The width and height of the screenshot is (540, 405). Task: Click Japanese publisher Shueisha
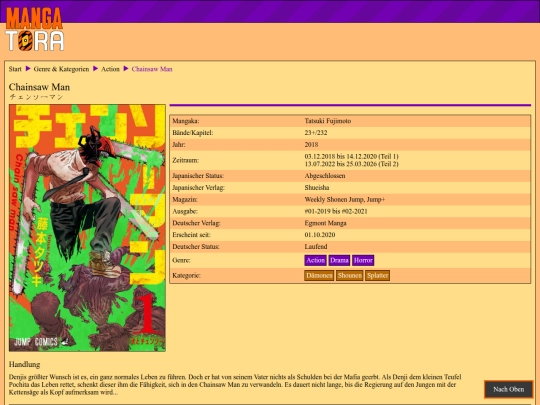317,188
